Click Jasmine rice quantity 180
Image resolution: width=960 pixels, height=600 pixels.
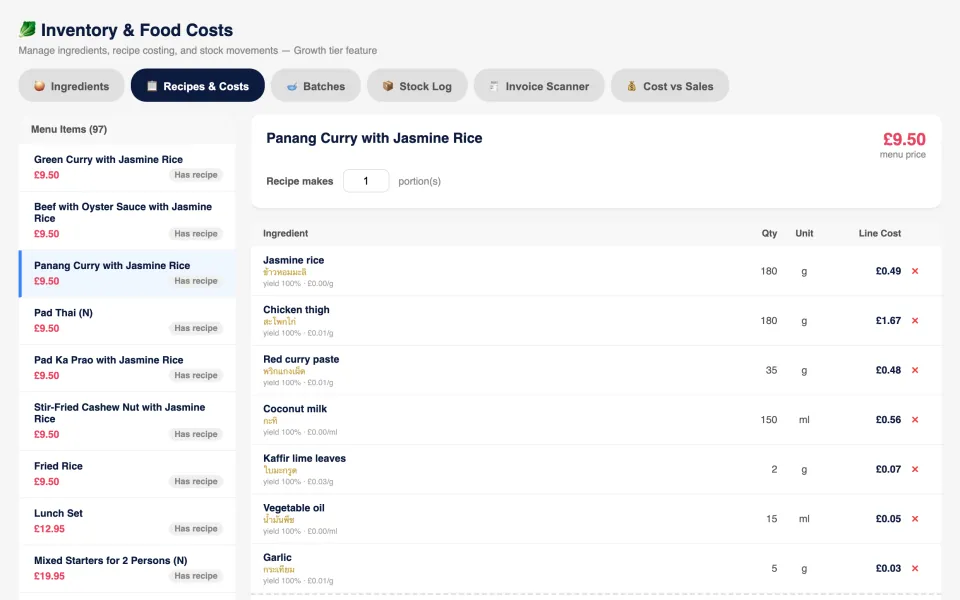click(x=769, y=271)
